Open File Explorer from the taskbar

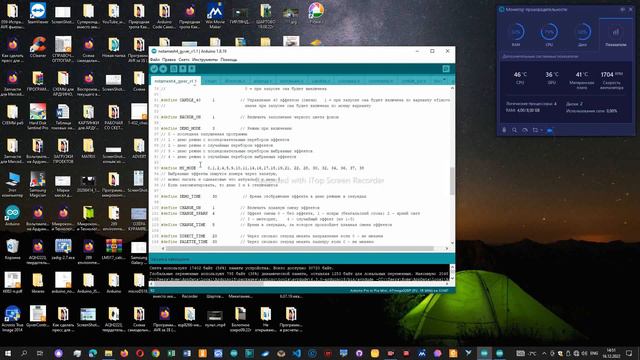tap(109, 353)
